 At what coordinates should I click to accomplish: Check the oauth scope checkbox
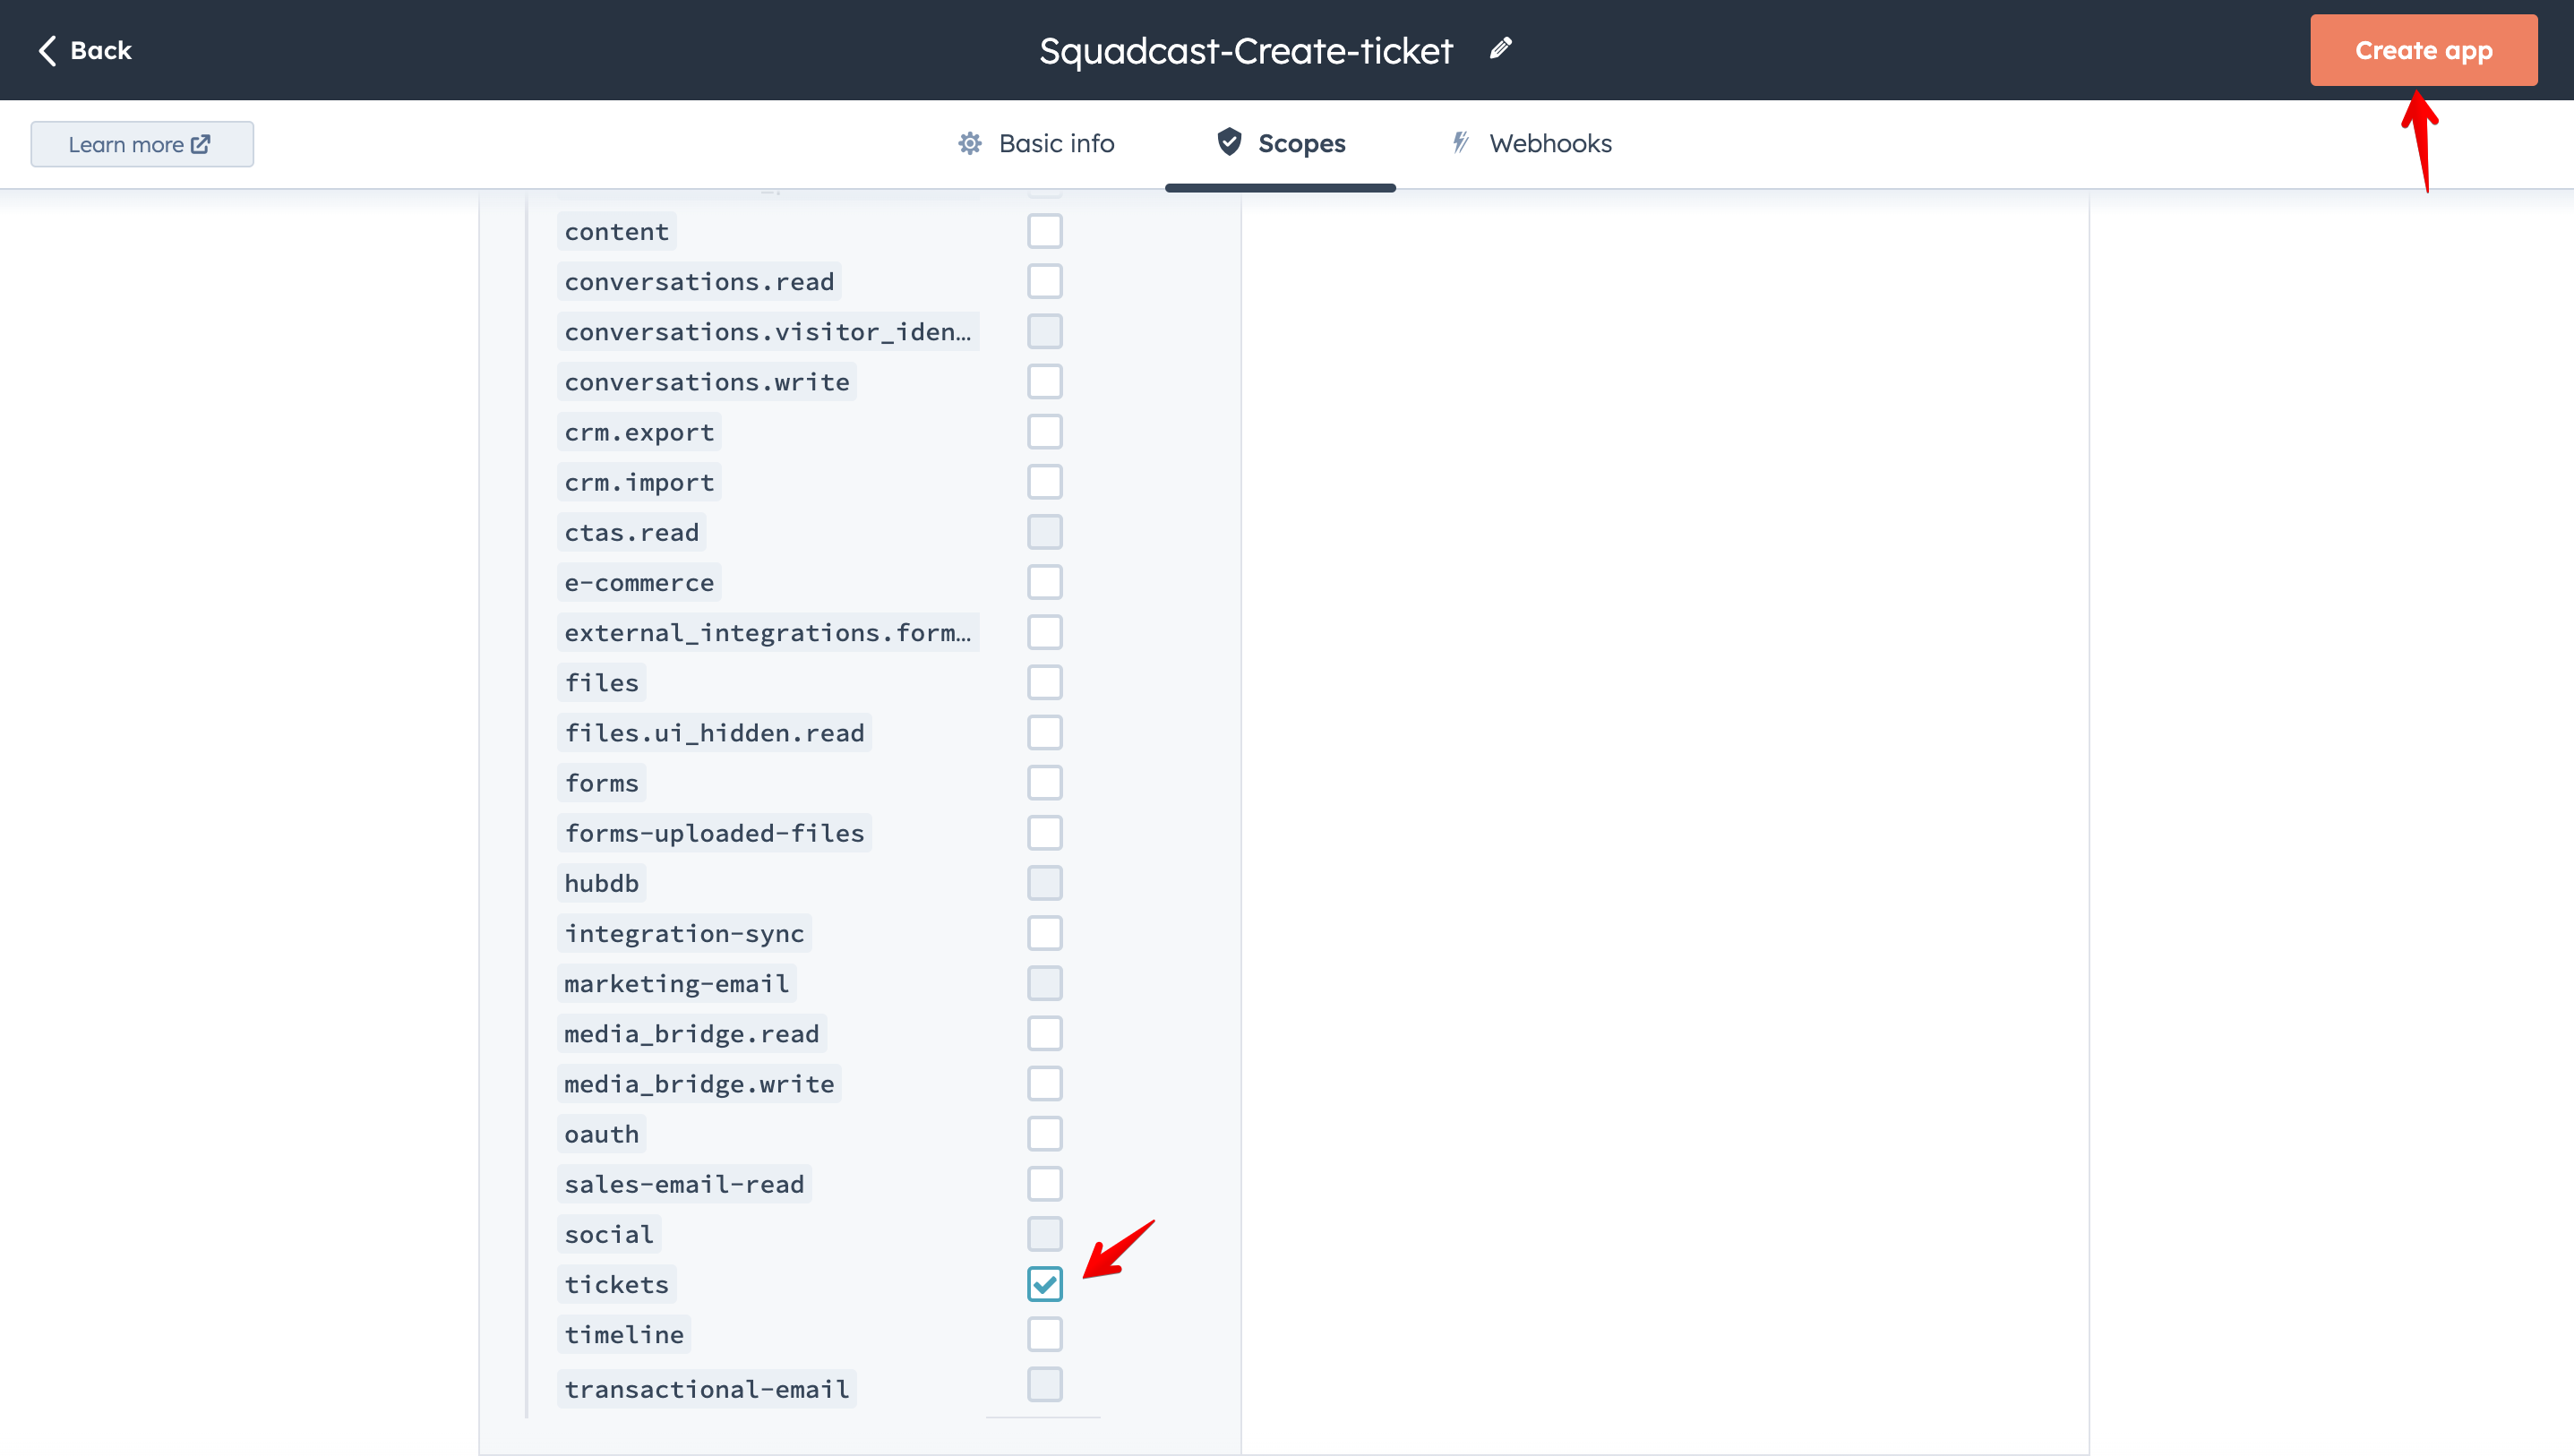click(1044, 1134)
